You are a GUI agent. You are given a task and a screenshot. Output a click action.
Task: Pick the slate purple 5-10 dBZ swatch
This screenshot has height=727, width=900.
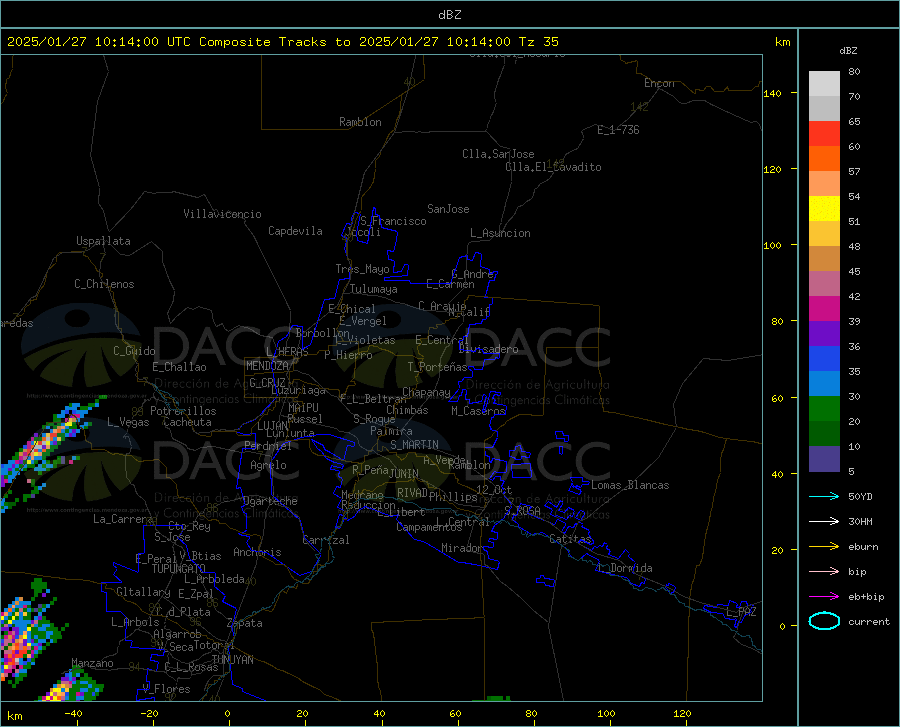824,459
